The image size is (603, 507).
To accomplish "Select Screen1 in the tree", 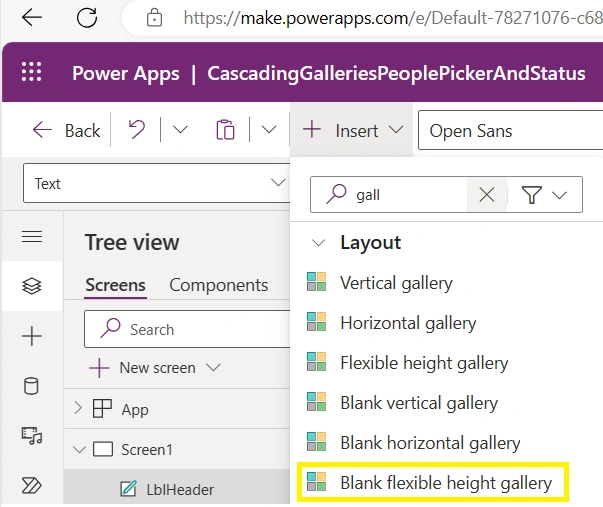I will point(147,450).
